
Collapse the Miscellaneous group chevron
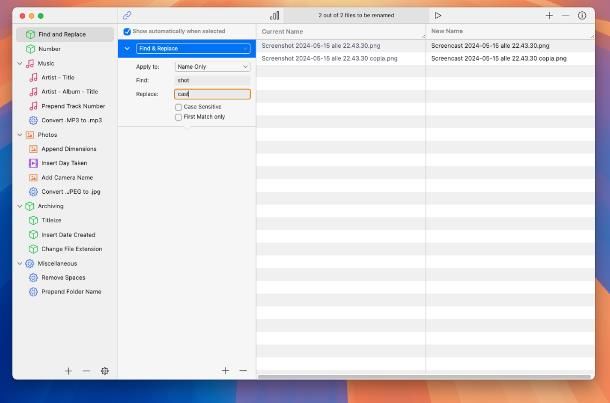(x=20, y=263)
